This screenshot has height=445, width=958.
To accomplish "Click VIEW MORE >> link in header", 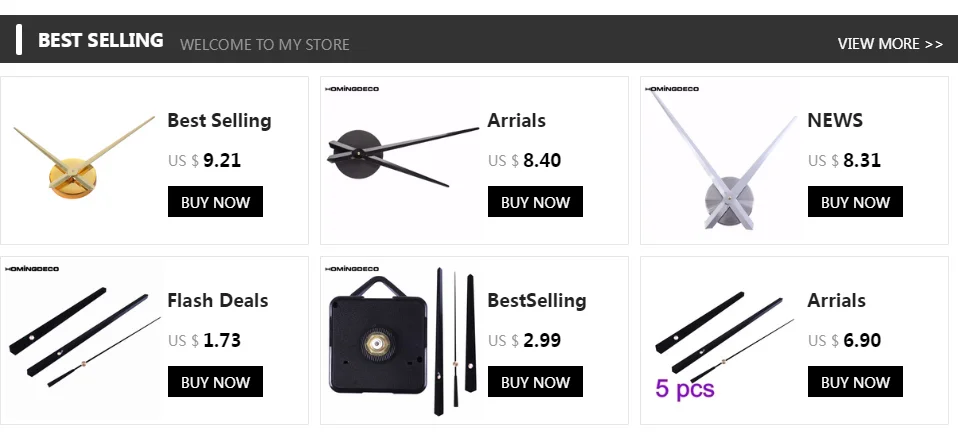I will 890,43.
